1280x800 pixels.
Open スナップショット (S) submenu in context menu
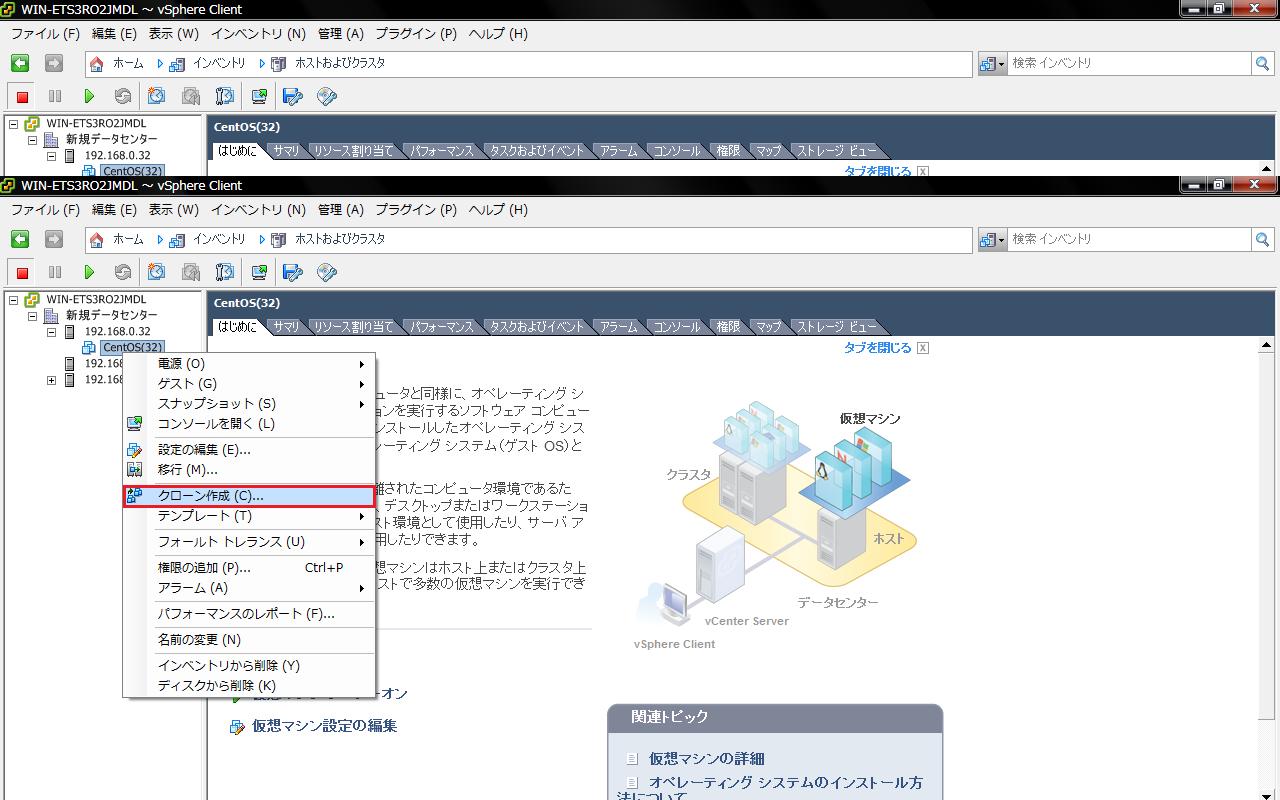pos(249,404)
